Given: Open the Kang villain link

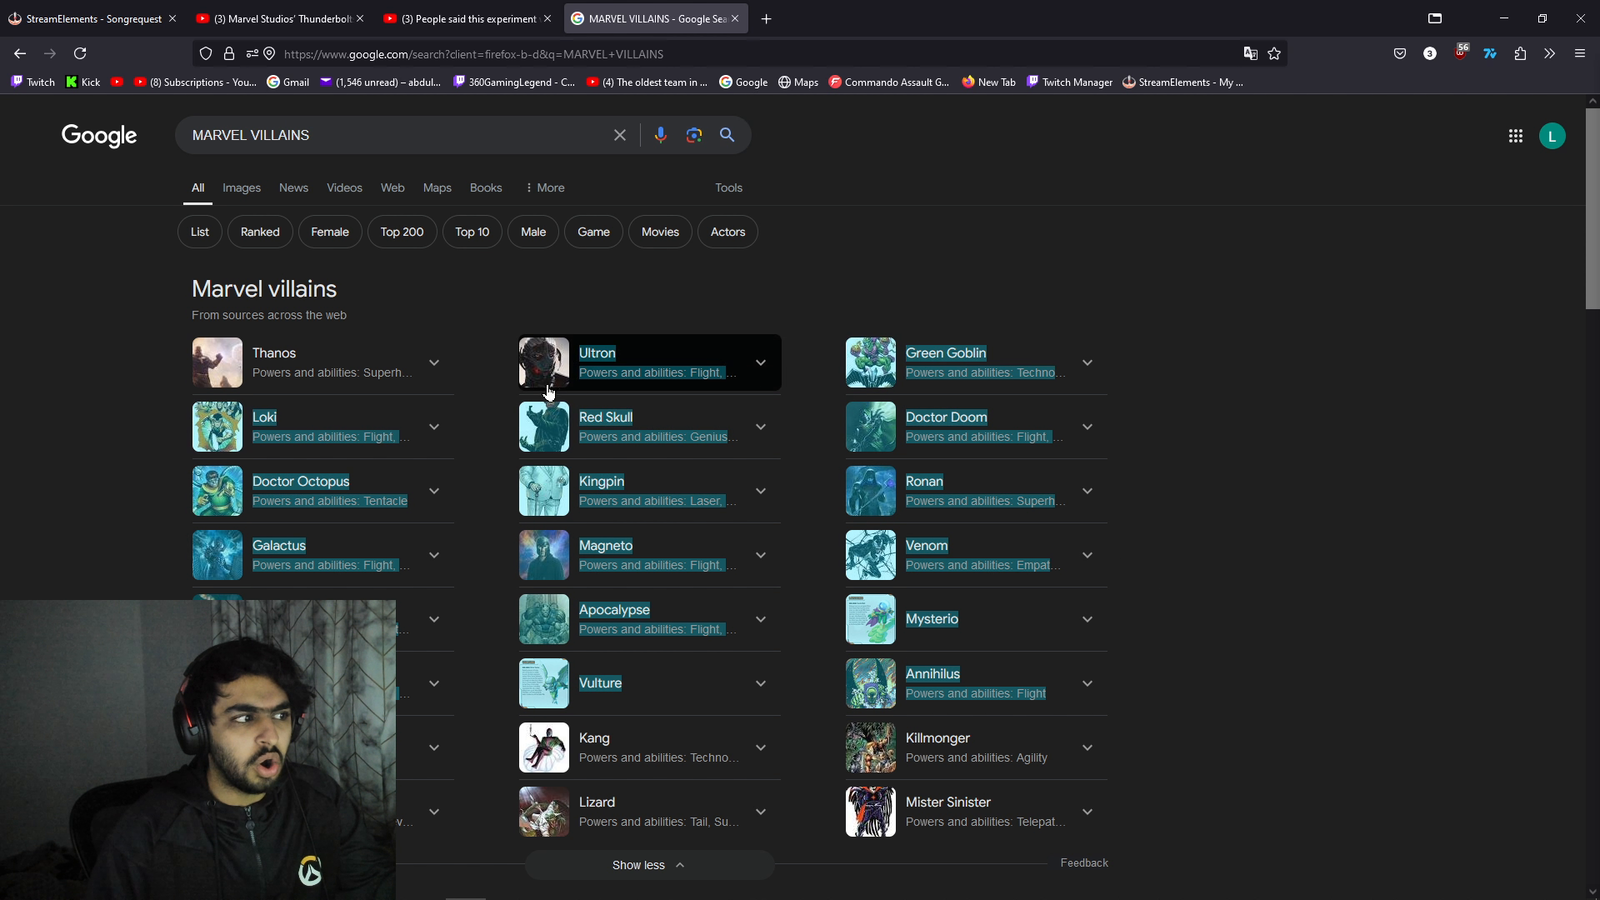Looking at the screenshot, I should 594,738.
